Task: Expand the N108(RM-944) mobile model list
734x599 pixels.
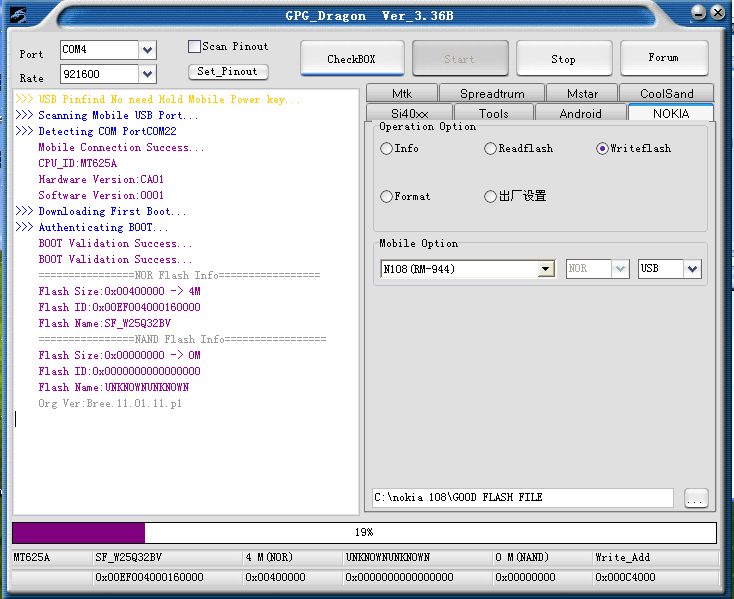Action: tap(545, 269)
